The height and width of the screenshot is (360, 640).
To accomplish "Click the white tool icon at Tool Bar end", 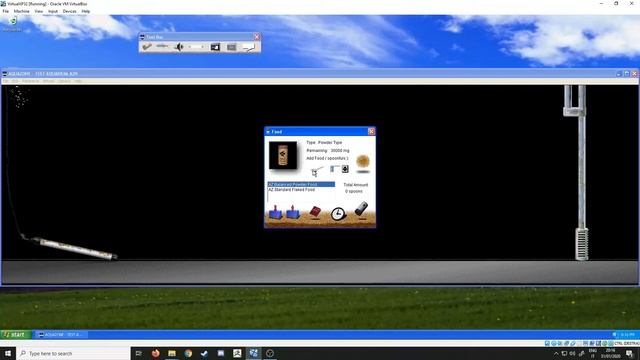I will [x=249, y=48].
